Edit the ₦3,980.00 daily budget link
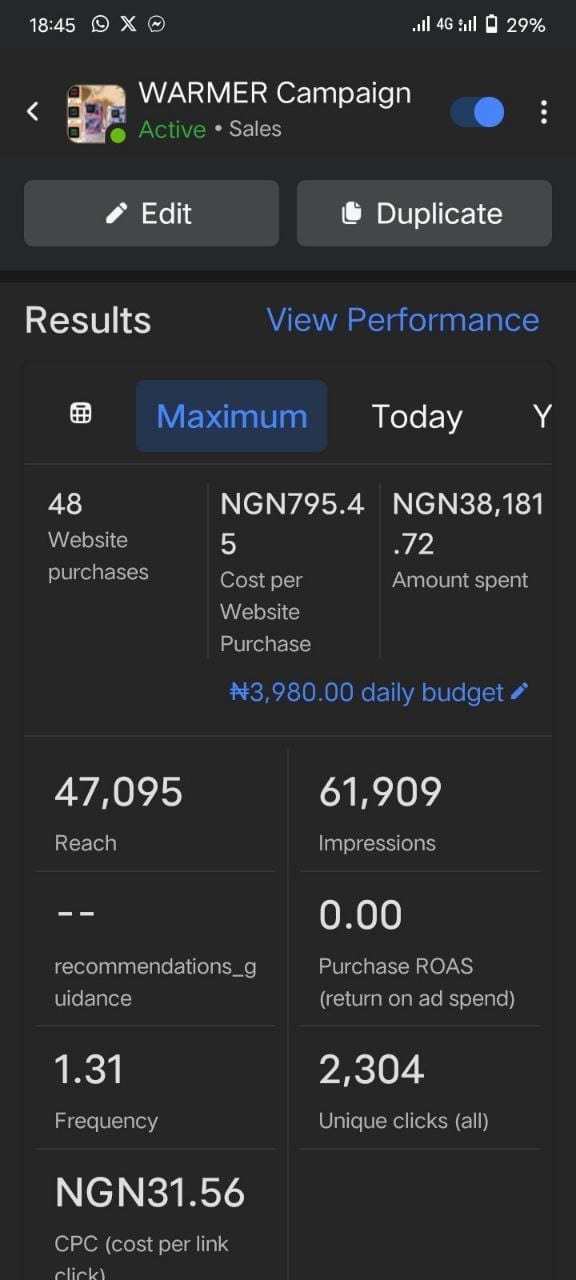Image resolution: width=576 pixels, height=1280 pixels. click(366, 692)
